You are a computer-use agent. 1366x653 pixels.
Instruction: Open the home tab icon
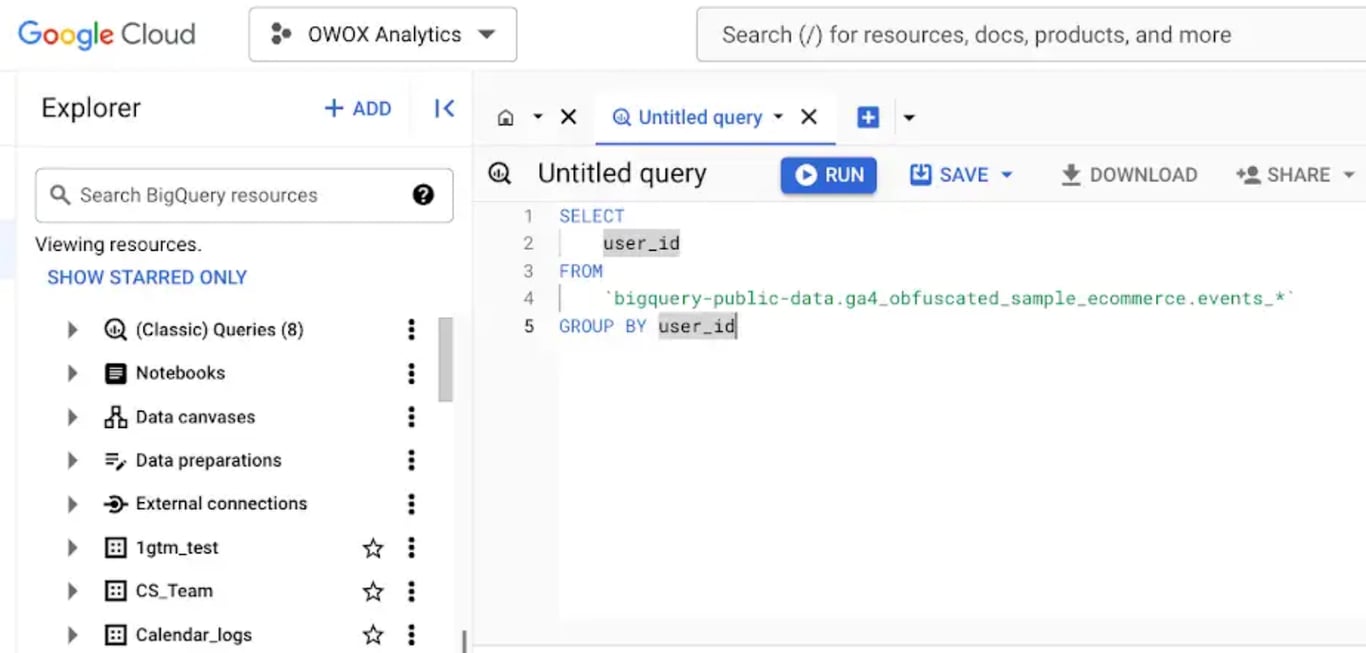pos(506,118)
